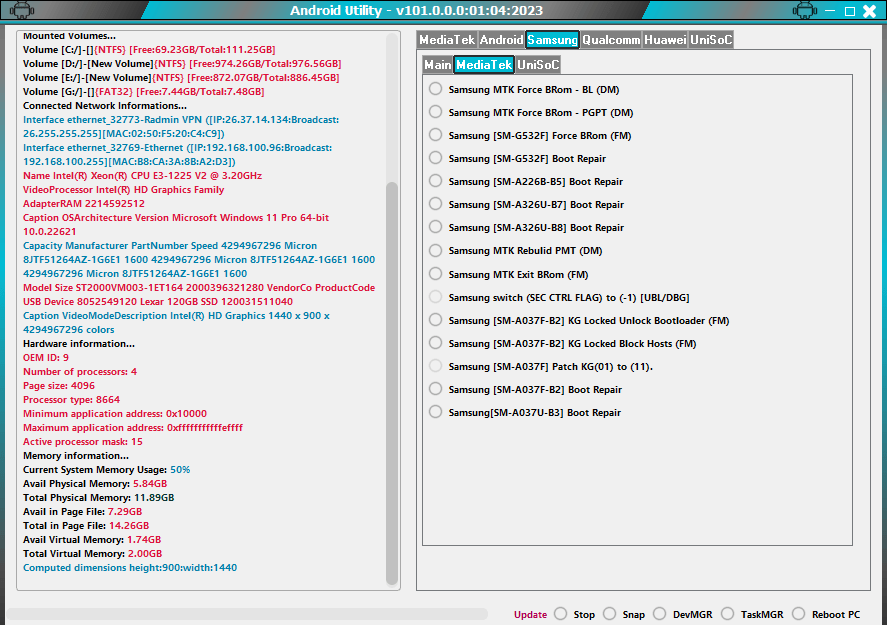Select Samsung MTK Exit BRom (FM)
887x625 pixels.
[435, 274]
